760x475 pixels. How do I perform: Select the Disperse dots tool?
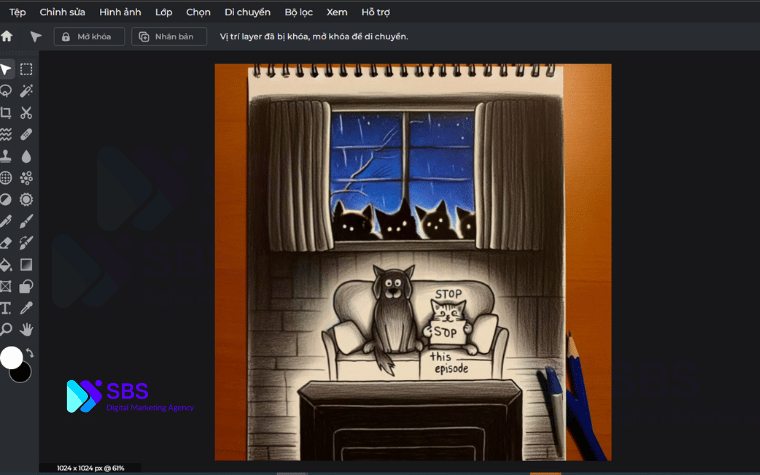(26, 178)
